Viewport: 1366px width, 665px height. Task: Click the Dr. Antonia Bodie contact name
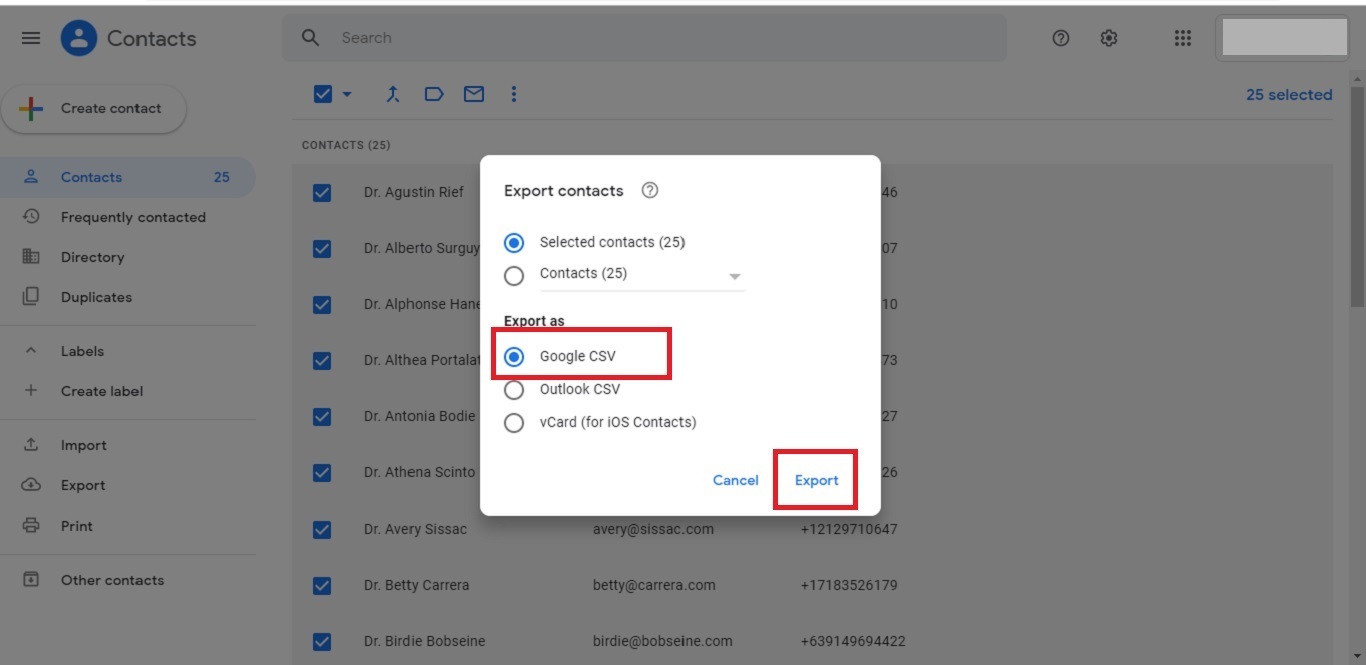click(x=420, y=416)
